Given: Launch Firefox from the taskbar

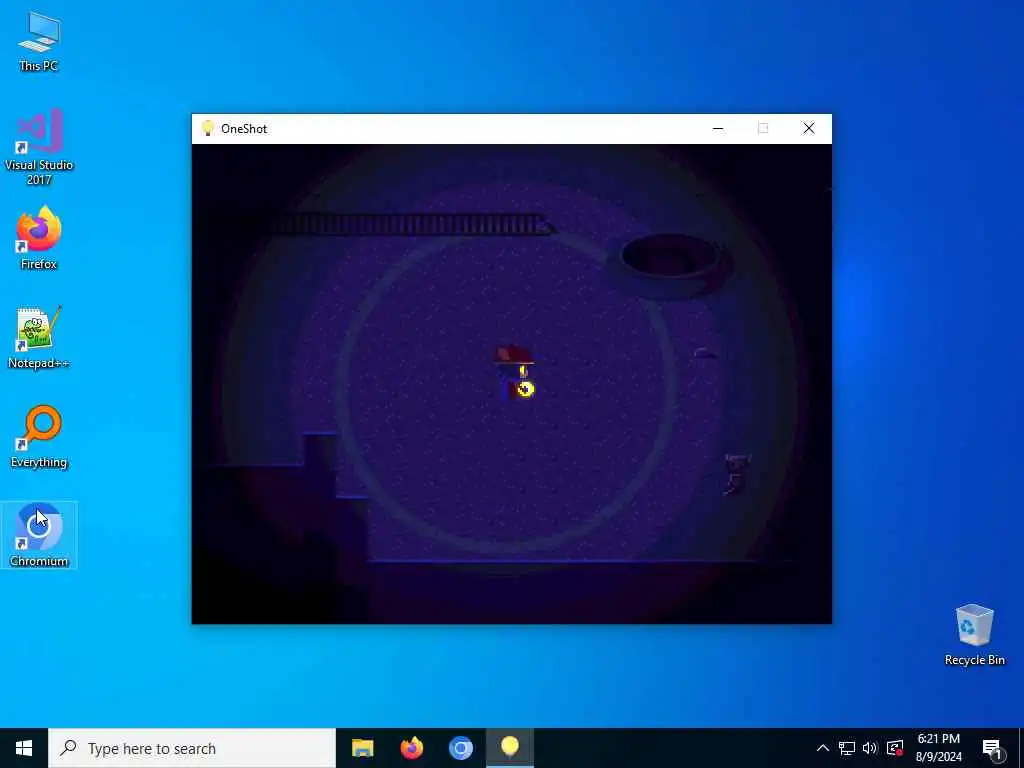Looking at the screenshot, I should pyautogui.click(x=411, y=748).
